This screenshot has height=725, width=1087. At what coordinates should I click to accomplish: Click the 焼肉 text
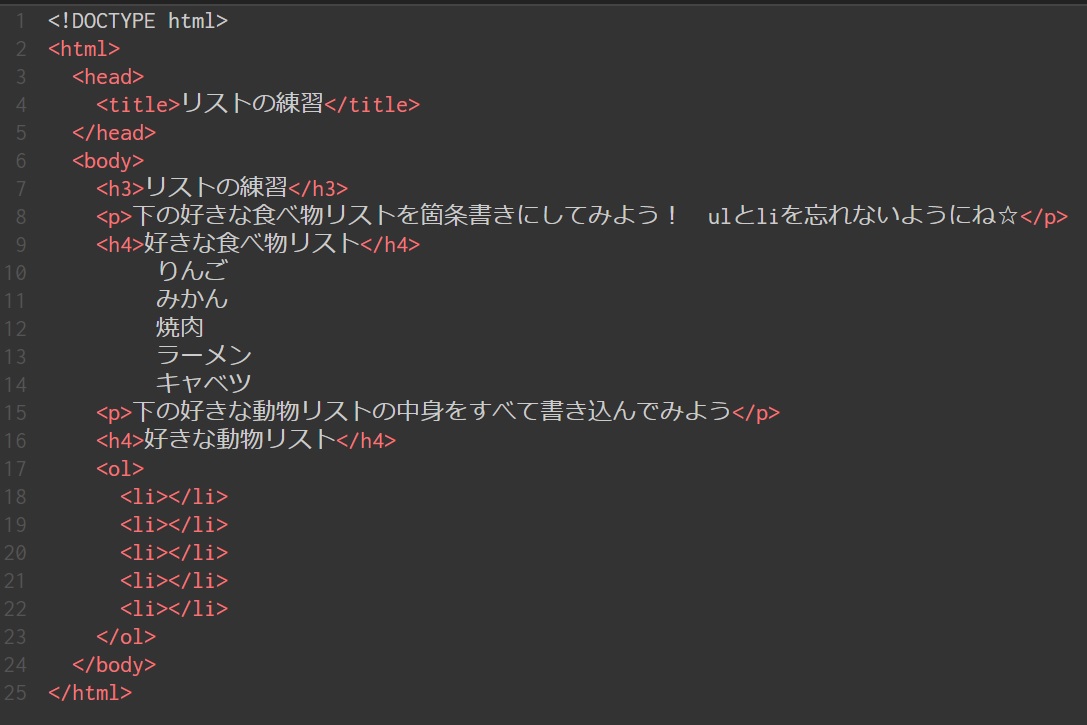coord(180,327)
